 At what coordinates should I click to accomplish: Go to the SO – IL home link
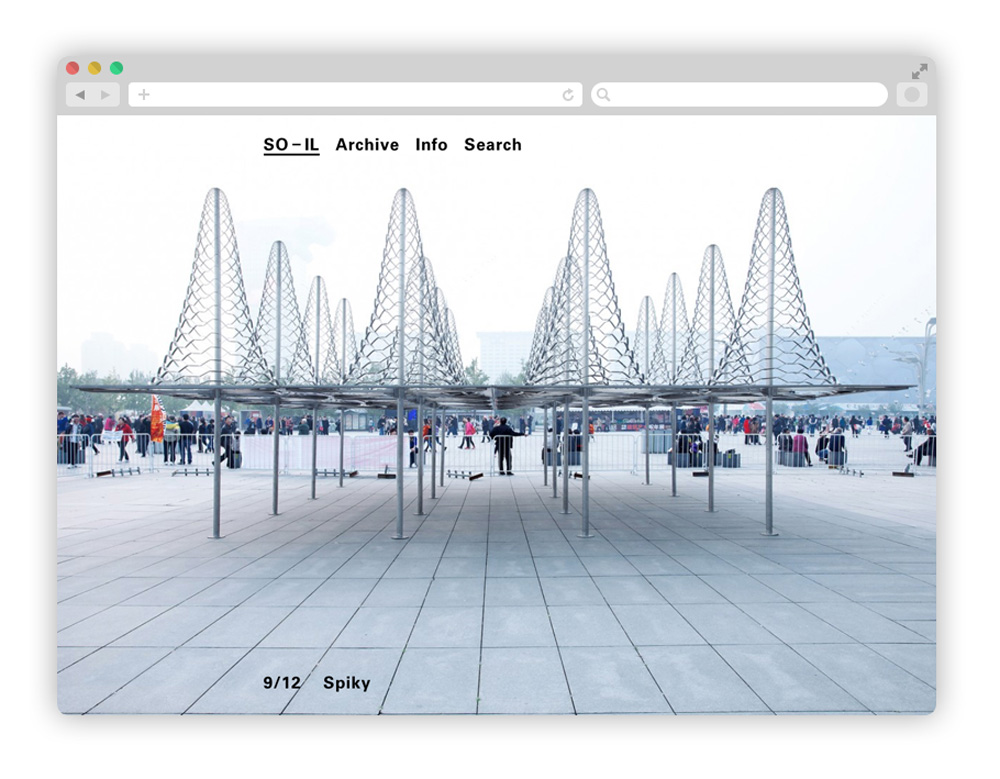(291, 145)
